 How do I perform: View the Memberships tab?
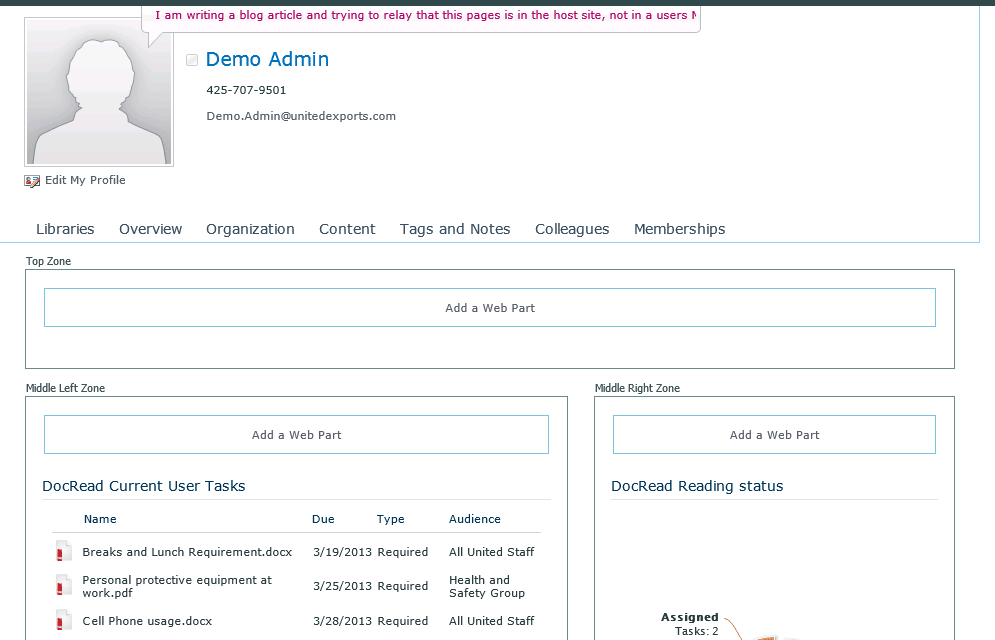(679, 229)
